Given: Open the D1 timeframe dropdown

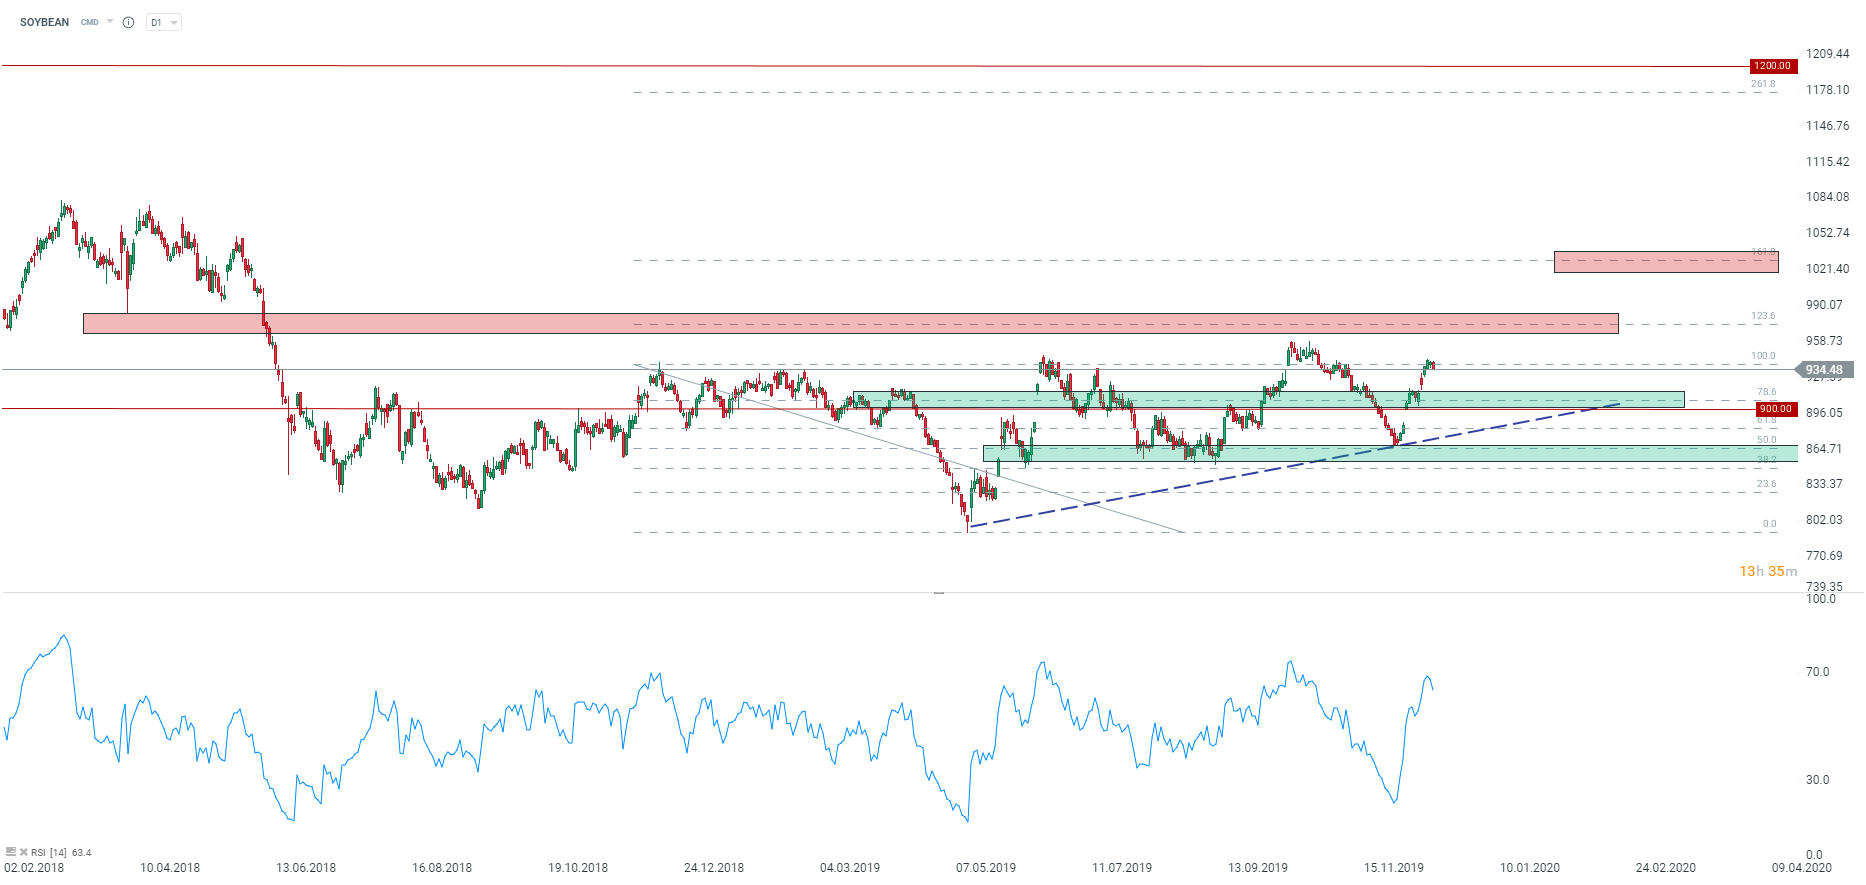Looking at the screenshot, I should [164, 22].
